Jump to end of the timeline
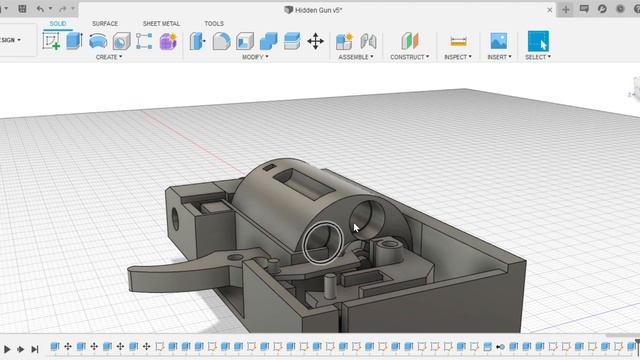Screen dimensions: 640x360 click(x=35, y=349)
